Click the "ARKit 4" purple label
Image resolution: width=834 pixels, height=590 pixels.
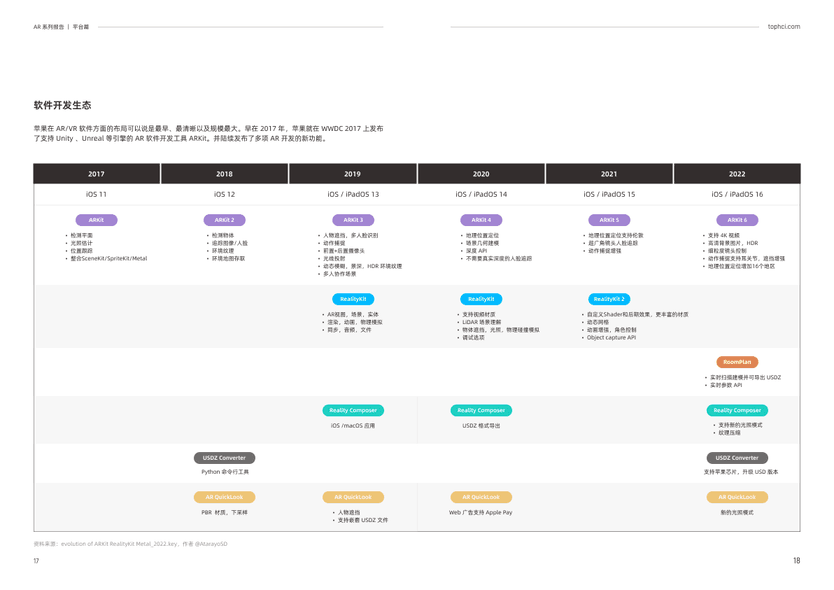point(481,220)
